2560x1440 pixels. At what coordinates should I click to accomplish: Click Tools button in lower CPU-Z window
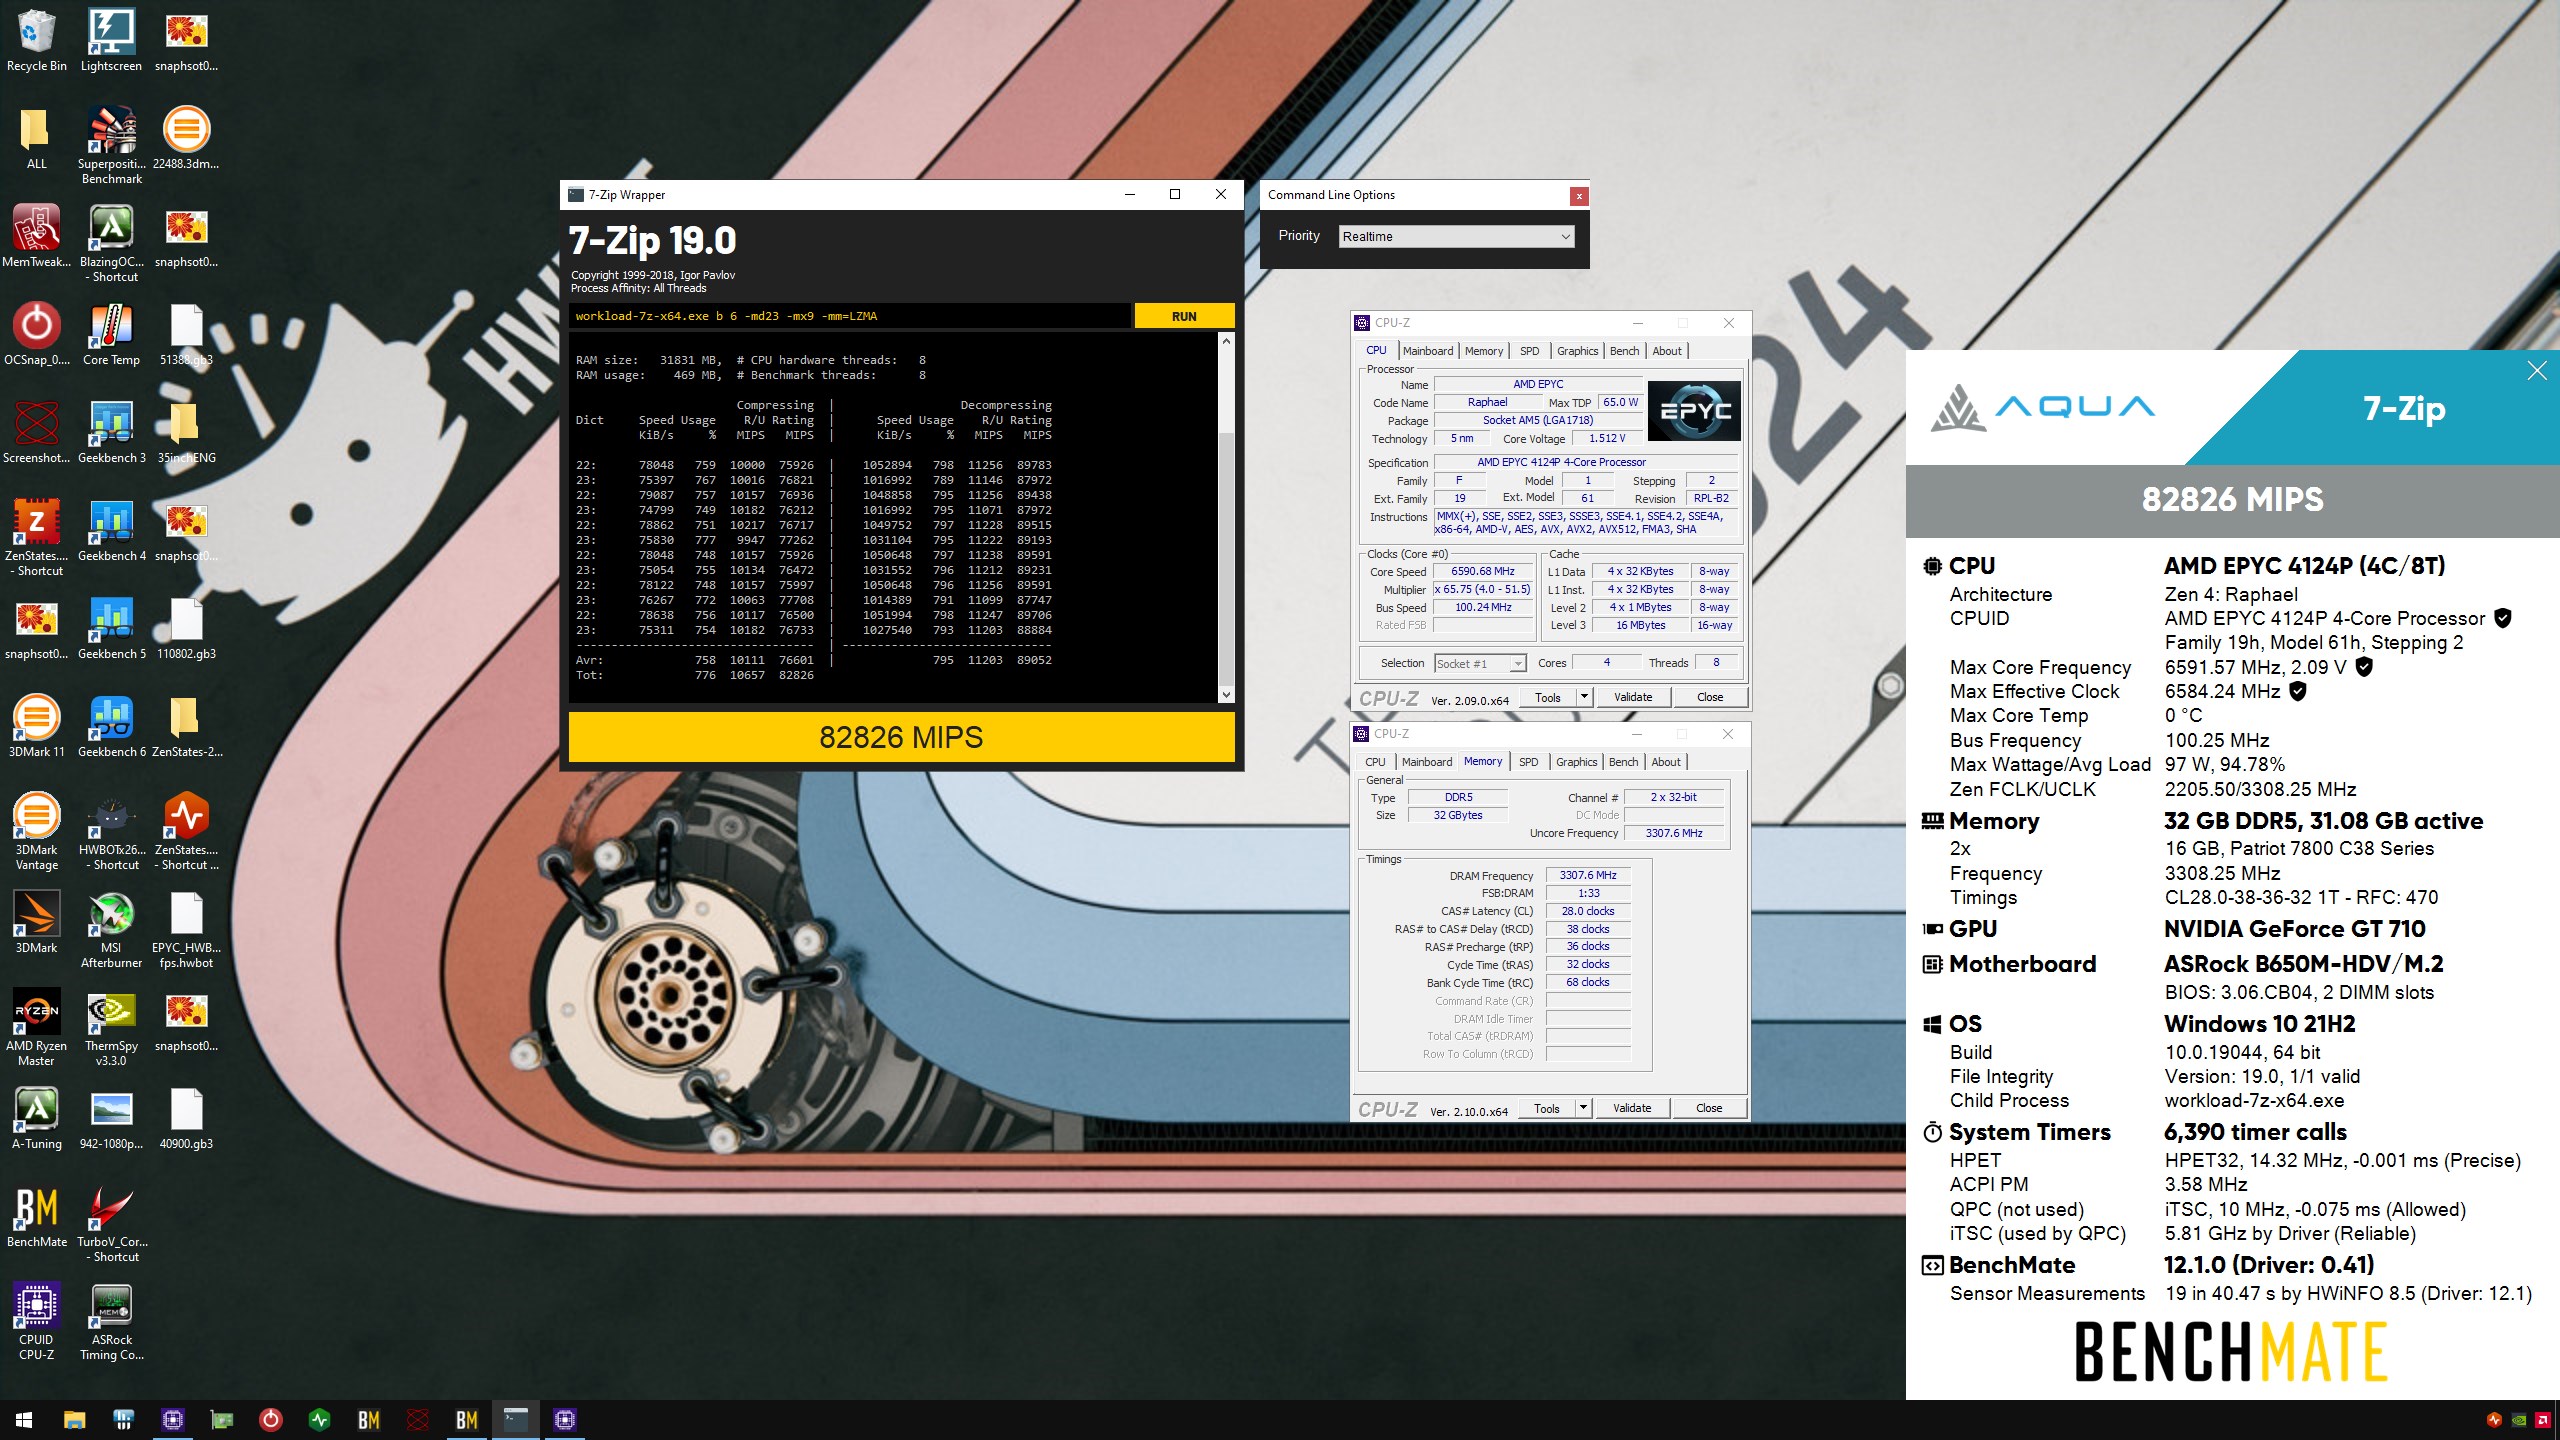point(1547,1108)
